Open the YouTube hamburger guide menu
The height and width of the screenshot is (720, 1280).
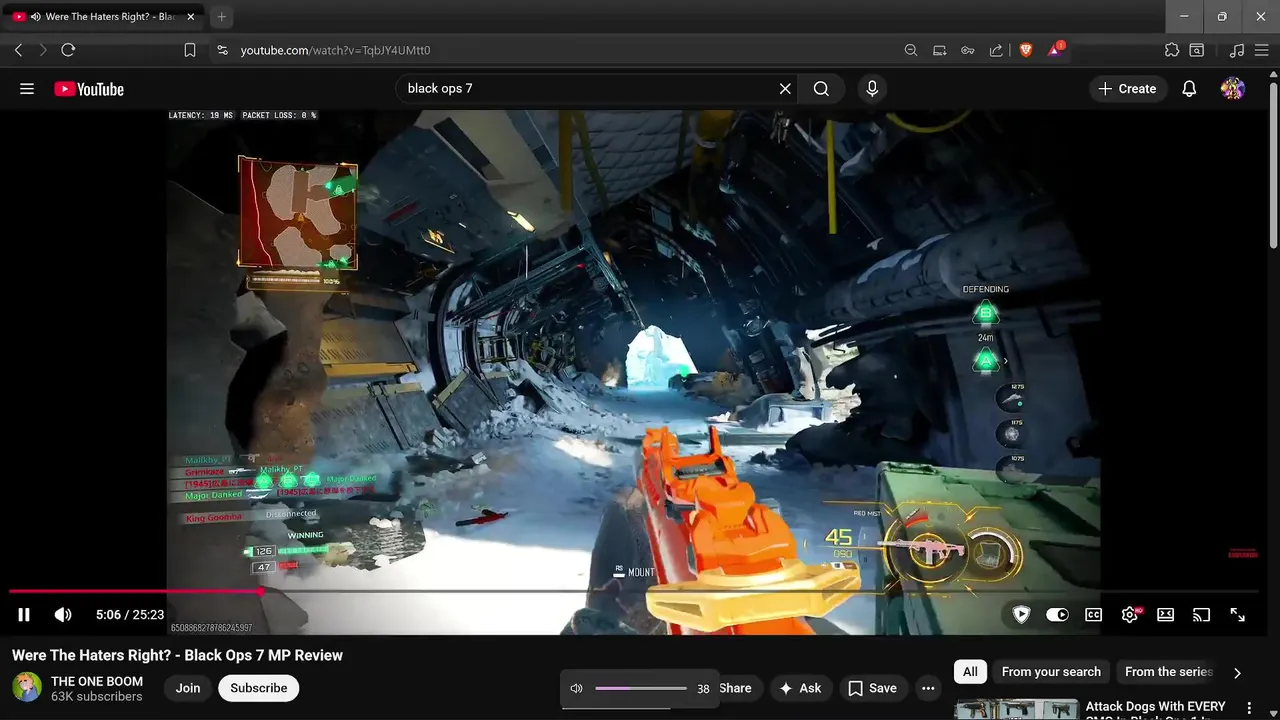[27, 89]
